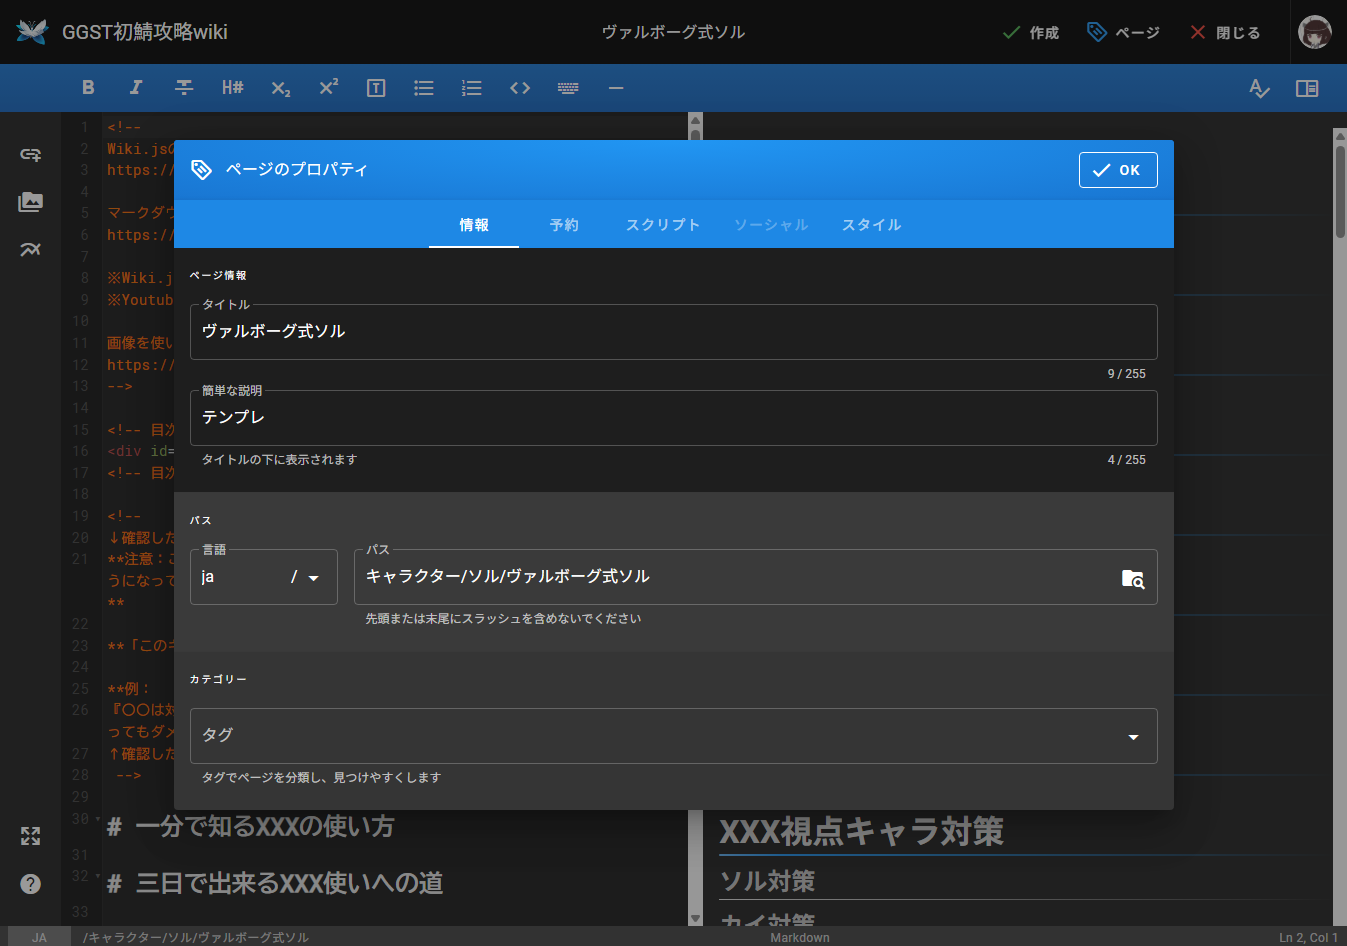Image resolution: width=1347 pixels, height=946 pixels.
Task: Click the XXX視点キャラ対策 preview heading
Action: click(x=862, y=831)
